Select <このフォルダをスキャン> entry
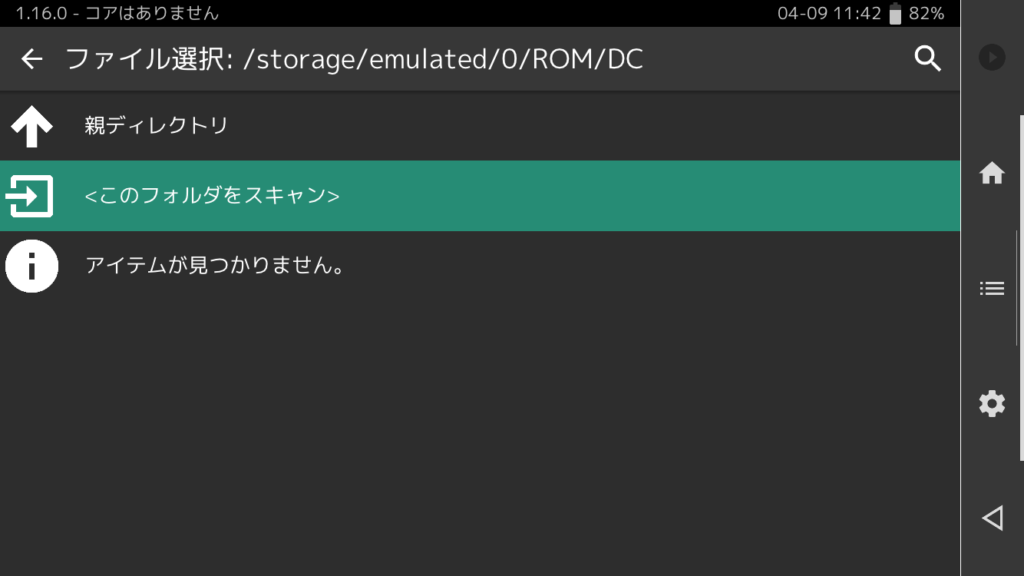Viewport: 1024px width, 576px height. pos(480,195)
